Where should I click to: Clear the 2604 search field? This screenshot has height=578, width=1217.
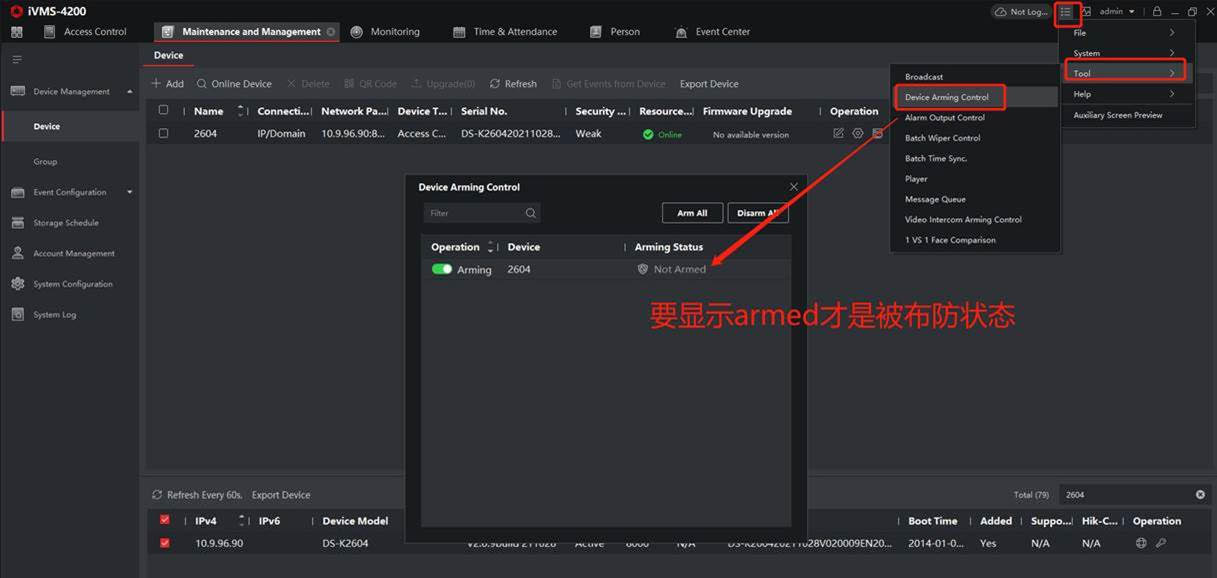[1200, 495]
